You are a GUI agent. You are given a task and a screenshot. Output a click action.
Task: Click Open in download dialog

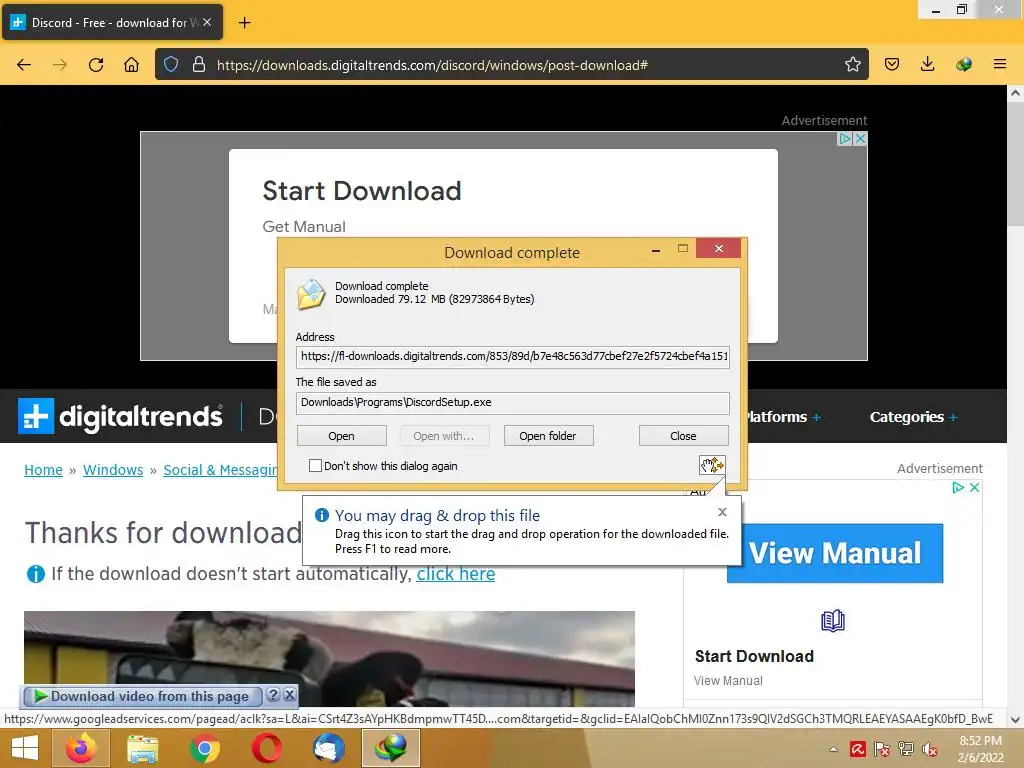(x=342, y=436)
